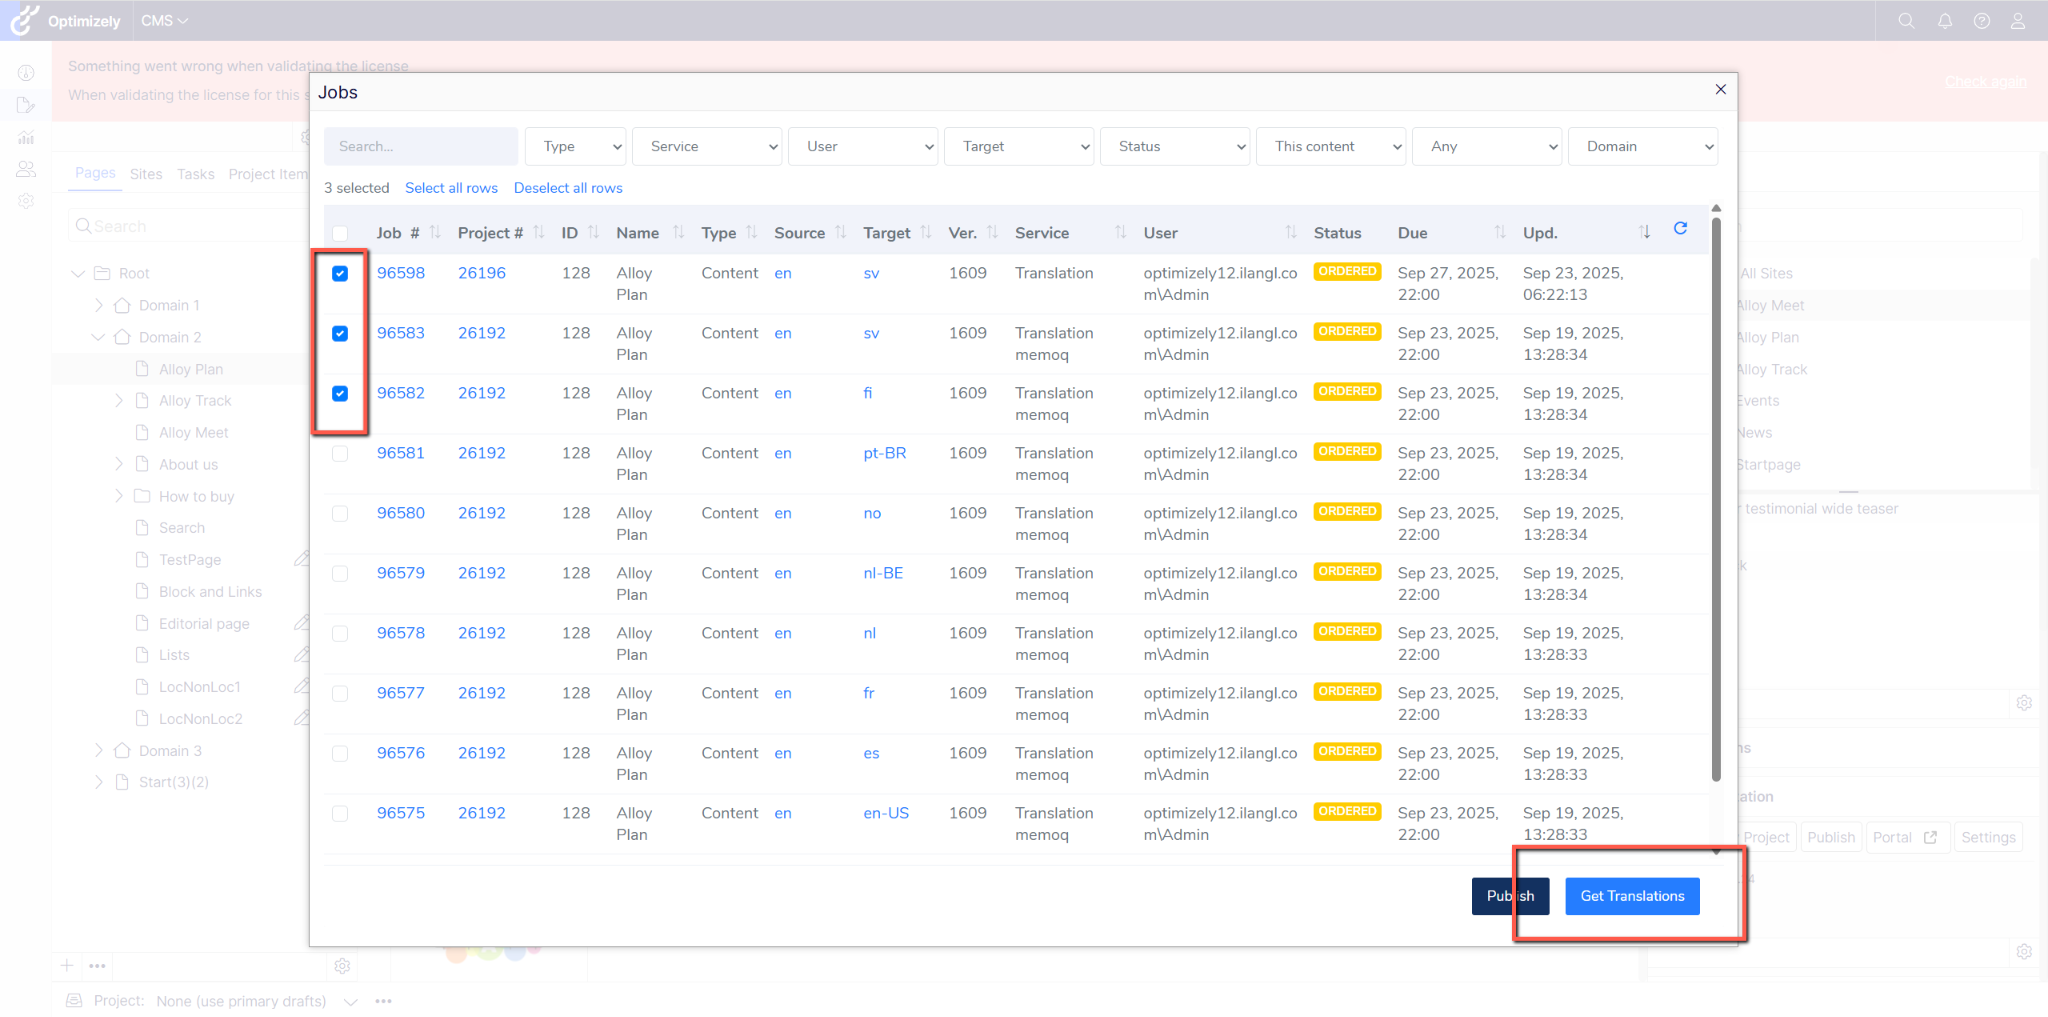Click the Publish button in Jobs dialog
The image size is (2048, 1017).
click(x=1510, y=896)
